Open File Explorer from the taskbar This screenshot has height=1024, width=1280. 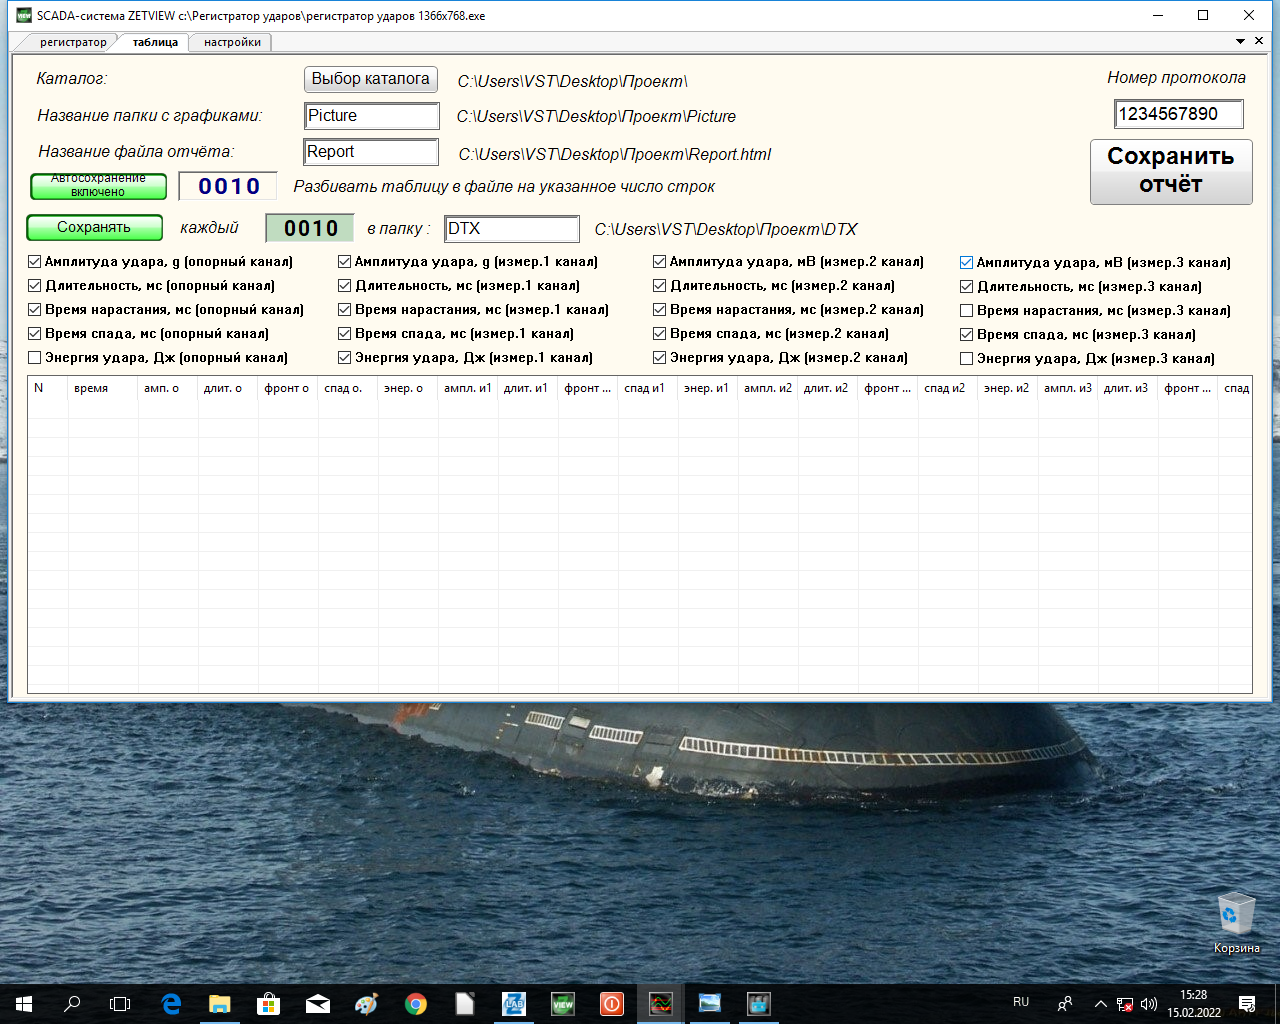click(219, 1003)
